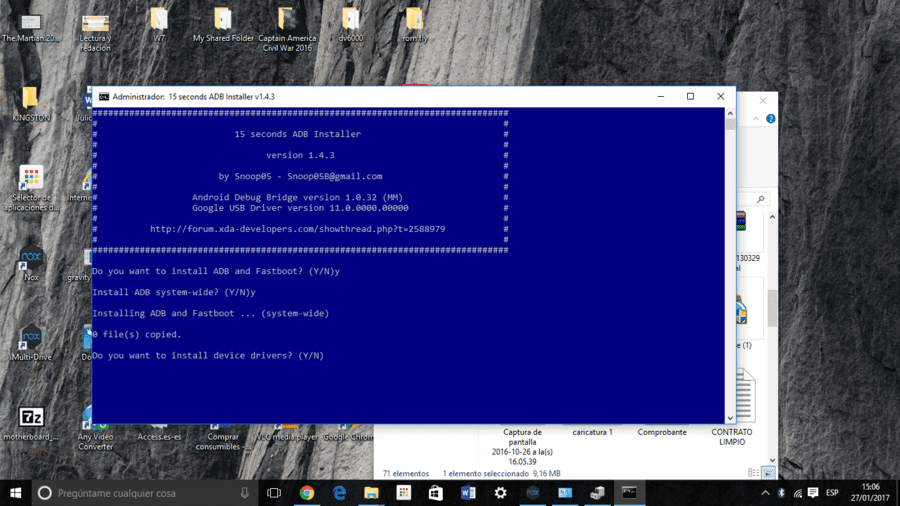Click the console scrollbar down arrow
This screenshot has width=900, height=506.
pyautogui.click(x=730, y=418)
